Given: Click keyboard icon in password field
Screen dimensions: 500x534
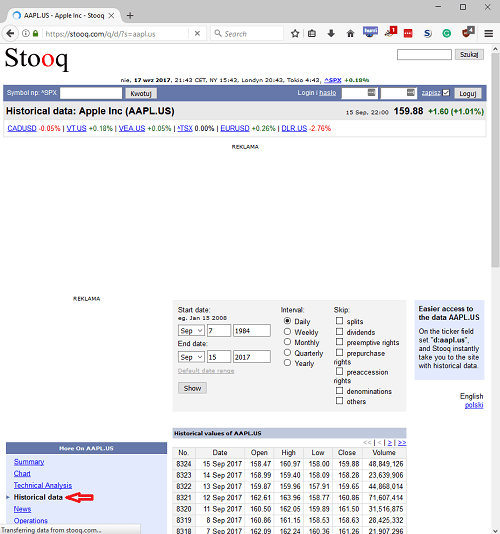Looking at the screenshot, I should coord(411,92).
